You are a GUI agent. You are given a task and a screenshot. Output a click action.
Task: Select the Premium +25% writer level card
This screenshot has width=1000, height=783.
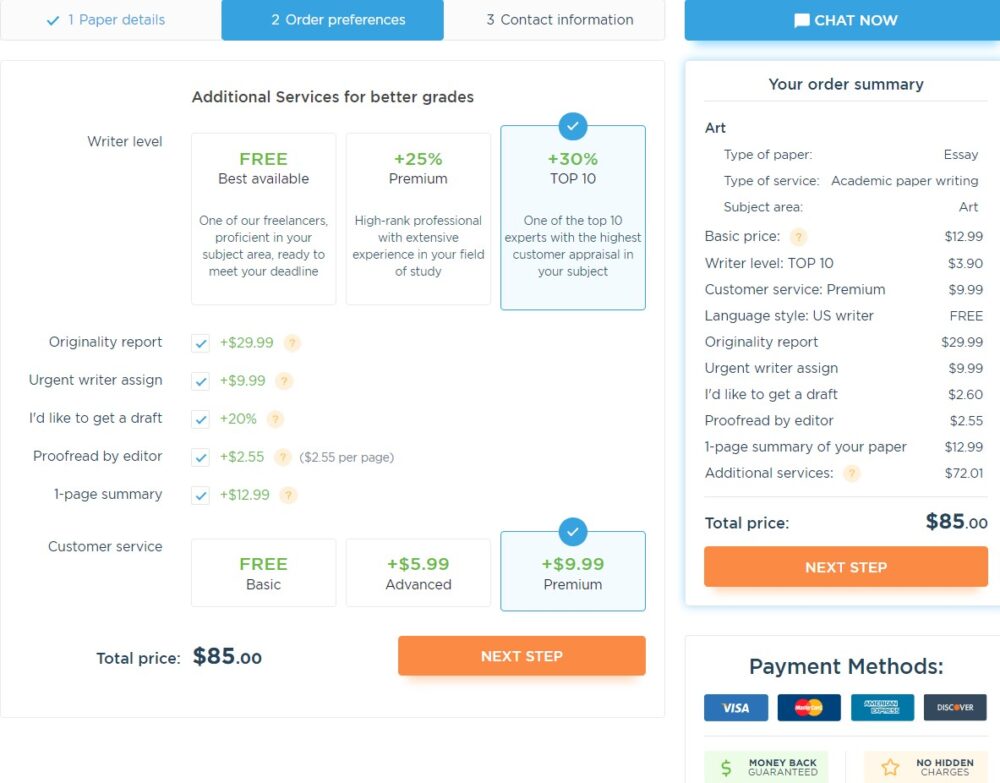(418, 219)
